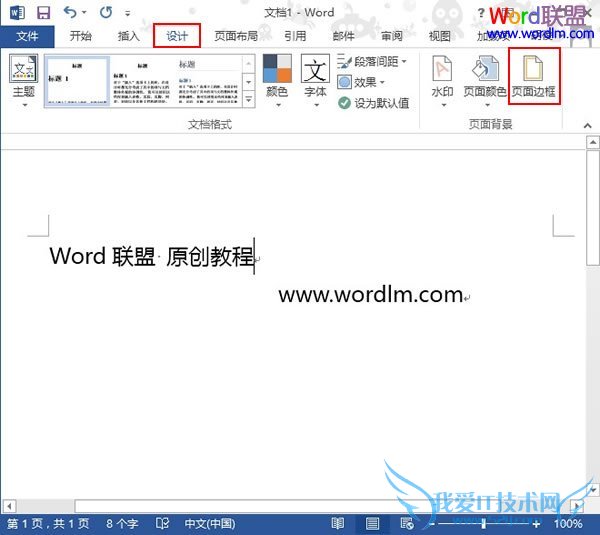Click the text 'www.wordlm.com' in document
The height and width of the screenshot is (535, 600).
(371, 295)
